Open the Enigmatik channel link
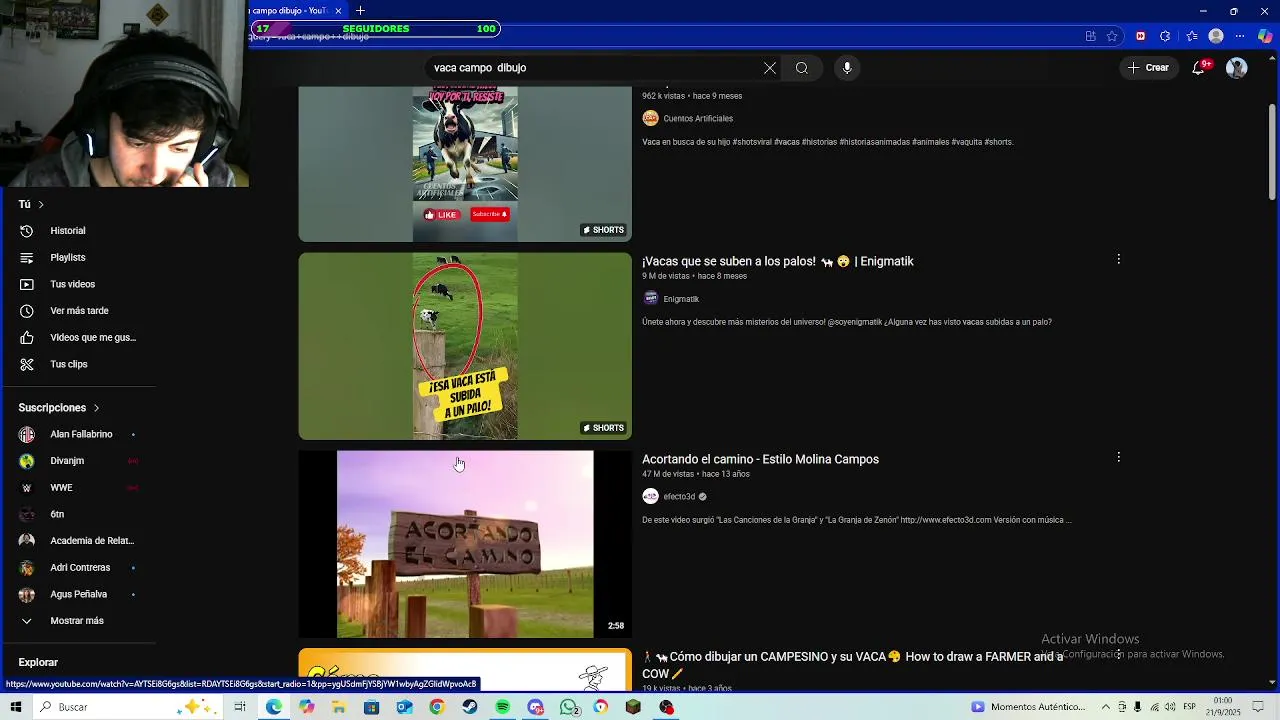Viewport: 1280px width, 720px height. point(681,299)
